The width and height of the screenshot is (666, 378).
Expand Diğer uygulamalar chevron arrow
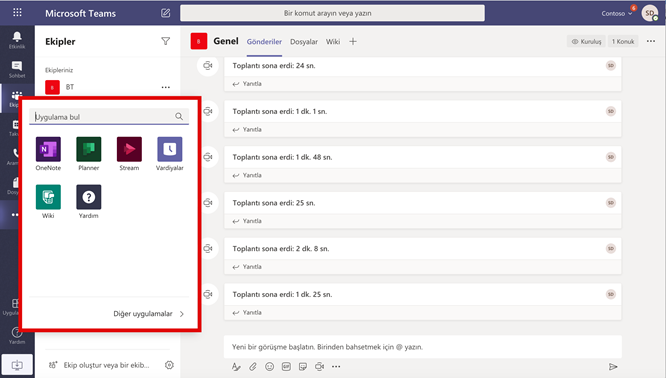pos(182,314)
